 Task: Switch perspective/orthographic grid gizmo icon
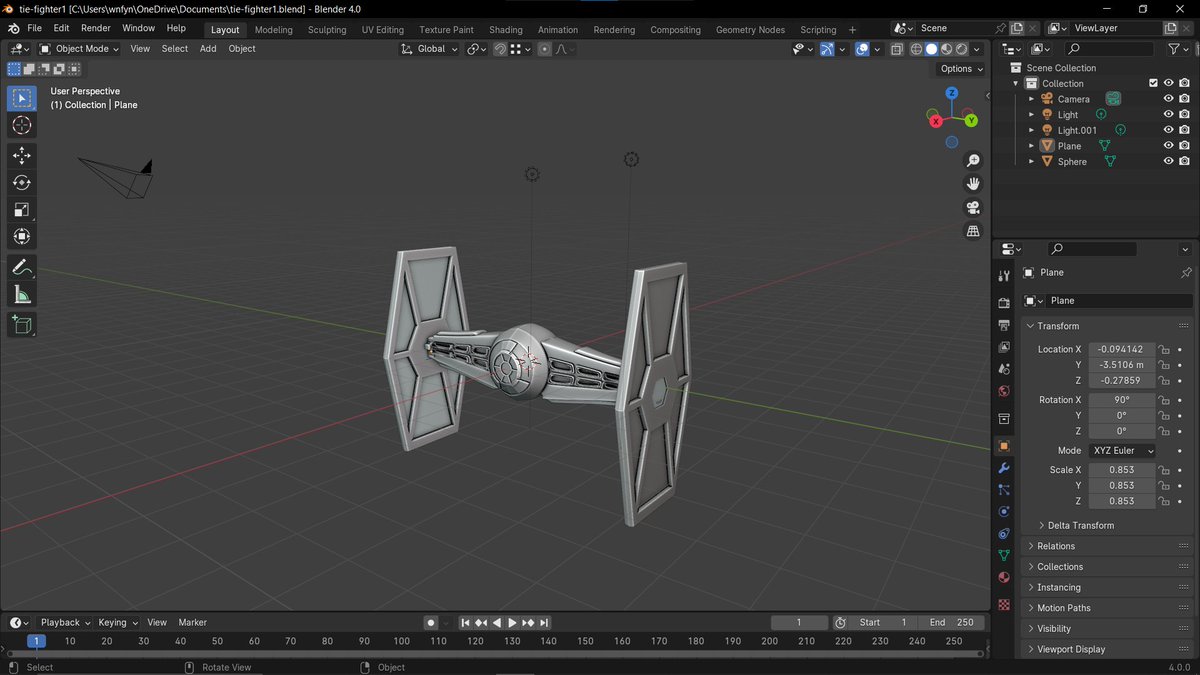click(x=972, y=231)
